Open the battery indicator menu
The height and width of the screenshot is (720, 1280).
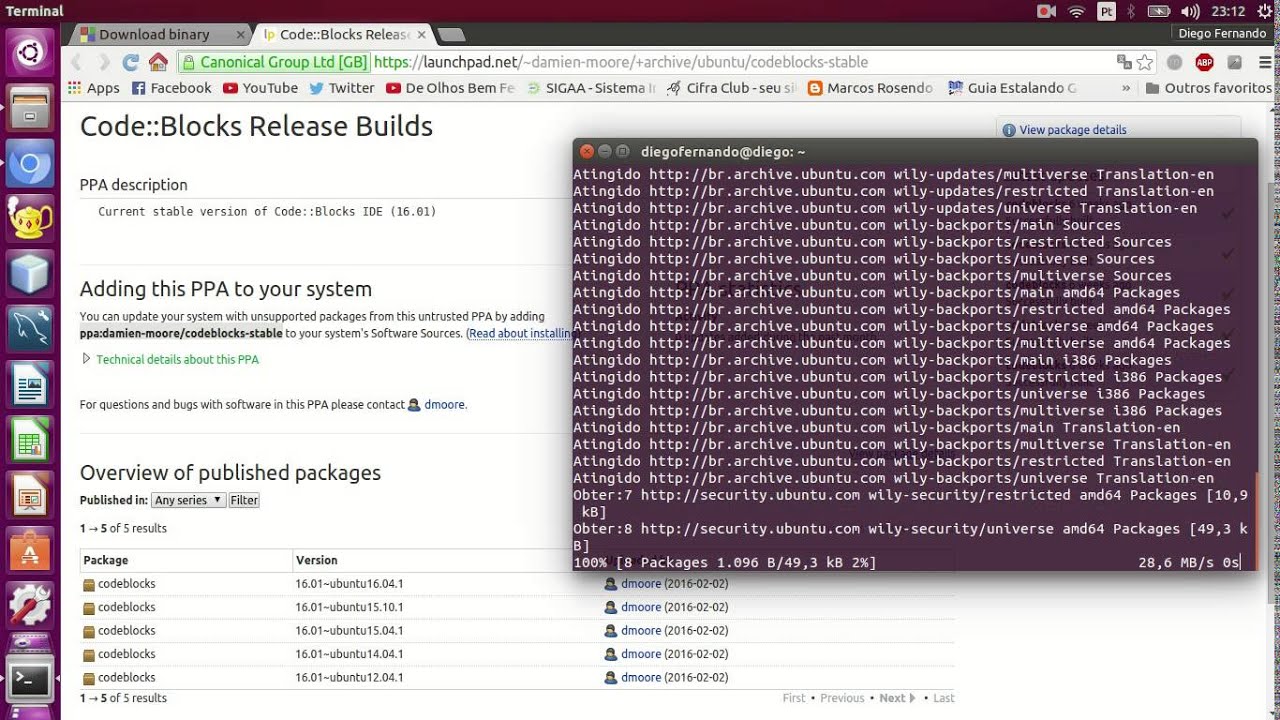[1159, 11]
